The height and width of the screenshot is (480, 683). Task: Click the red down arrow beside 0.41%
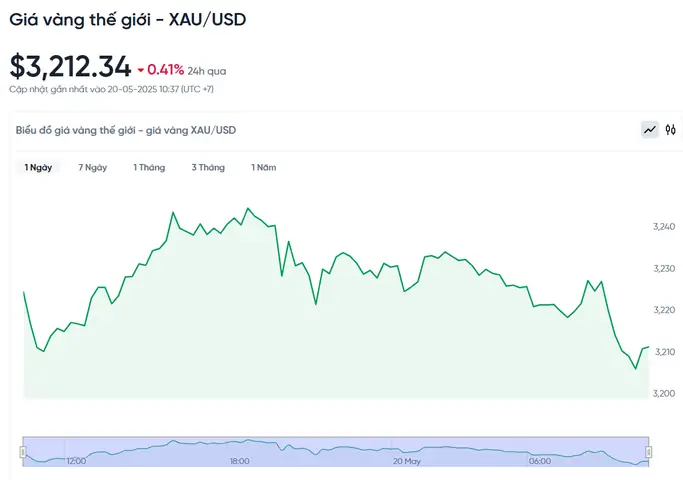coord(141,70)
